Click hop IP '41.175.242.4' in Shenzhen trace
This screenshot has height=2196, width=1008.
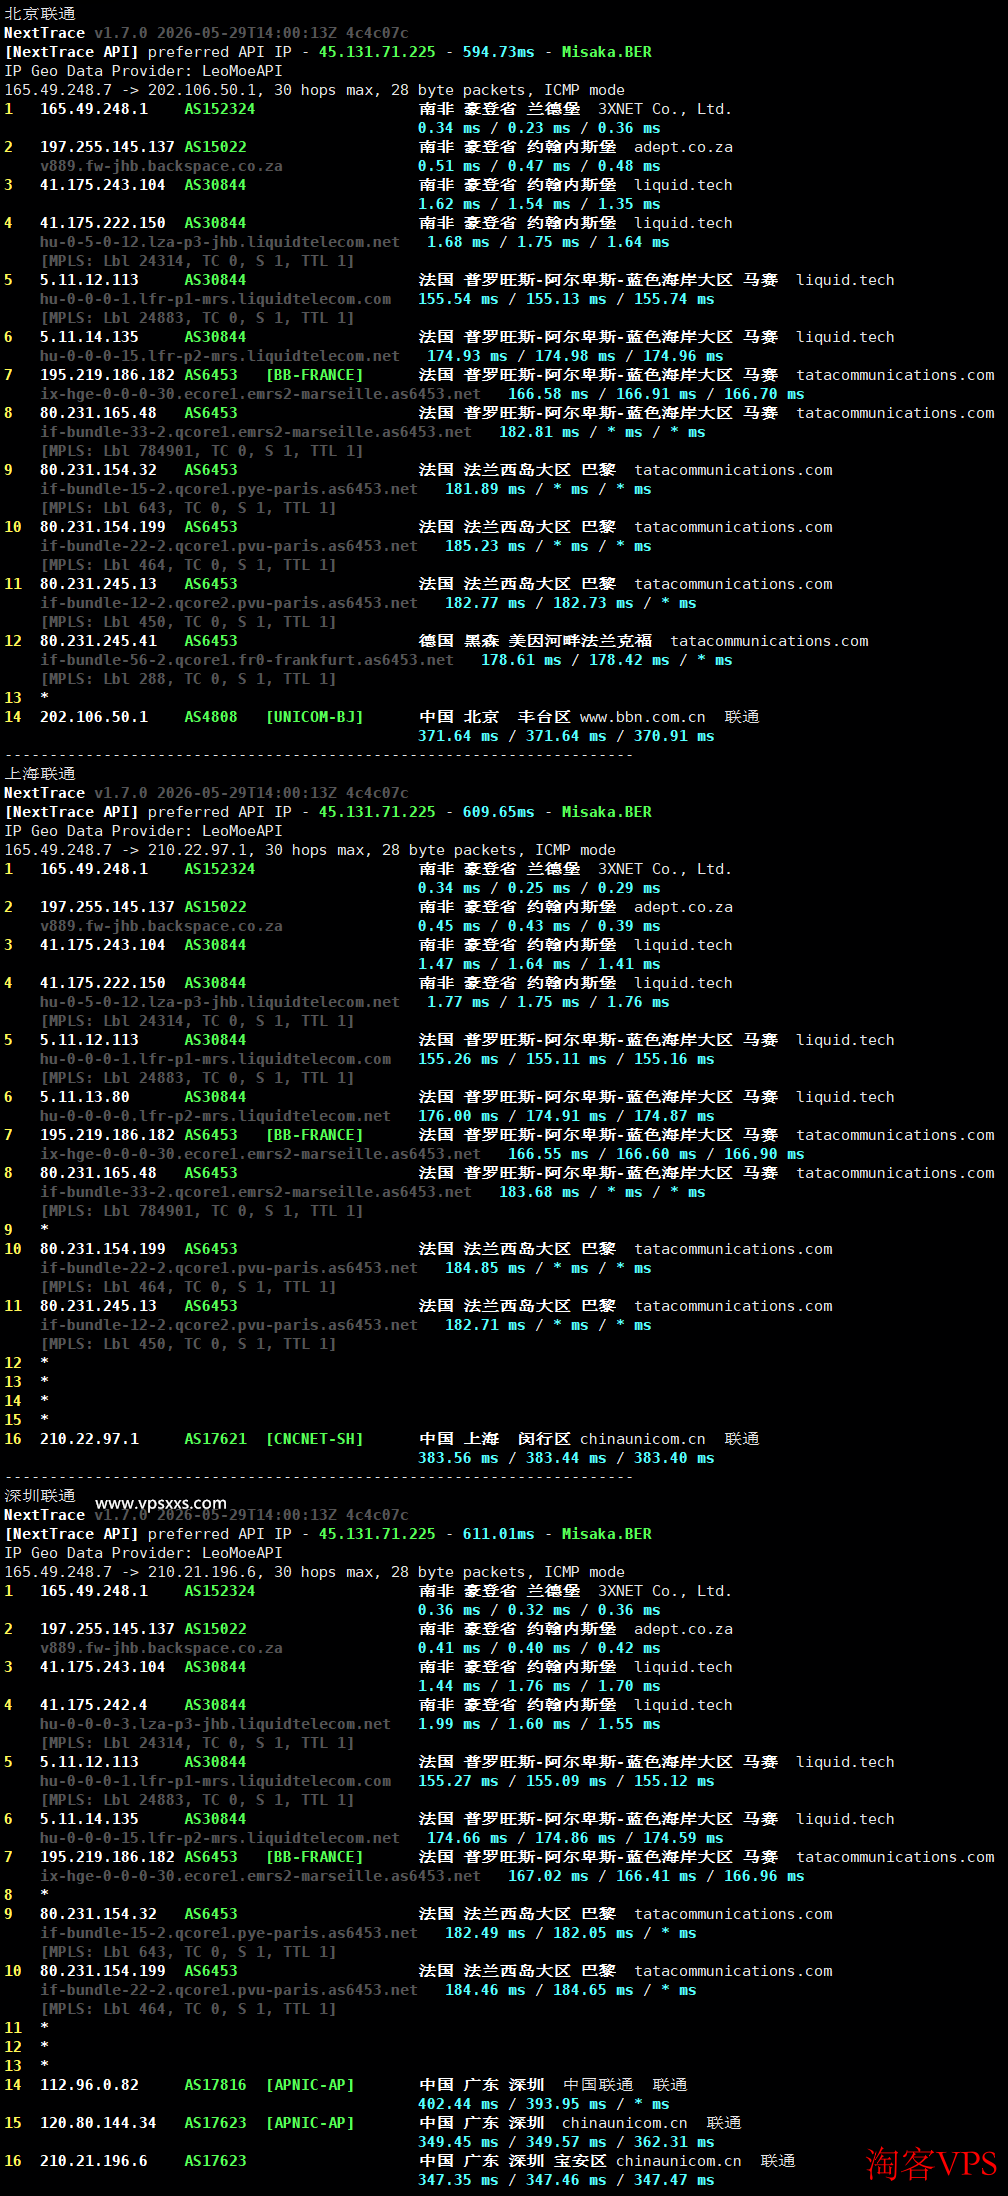click(x=94, y=1705)
